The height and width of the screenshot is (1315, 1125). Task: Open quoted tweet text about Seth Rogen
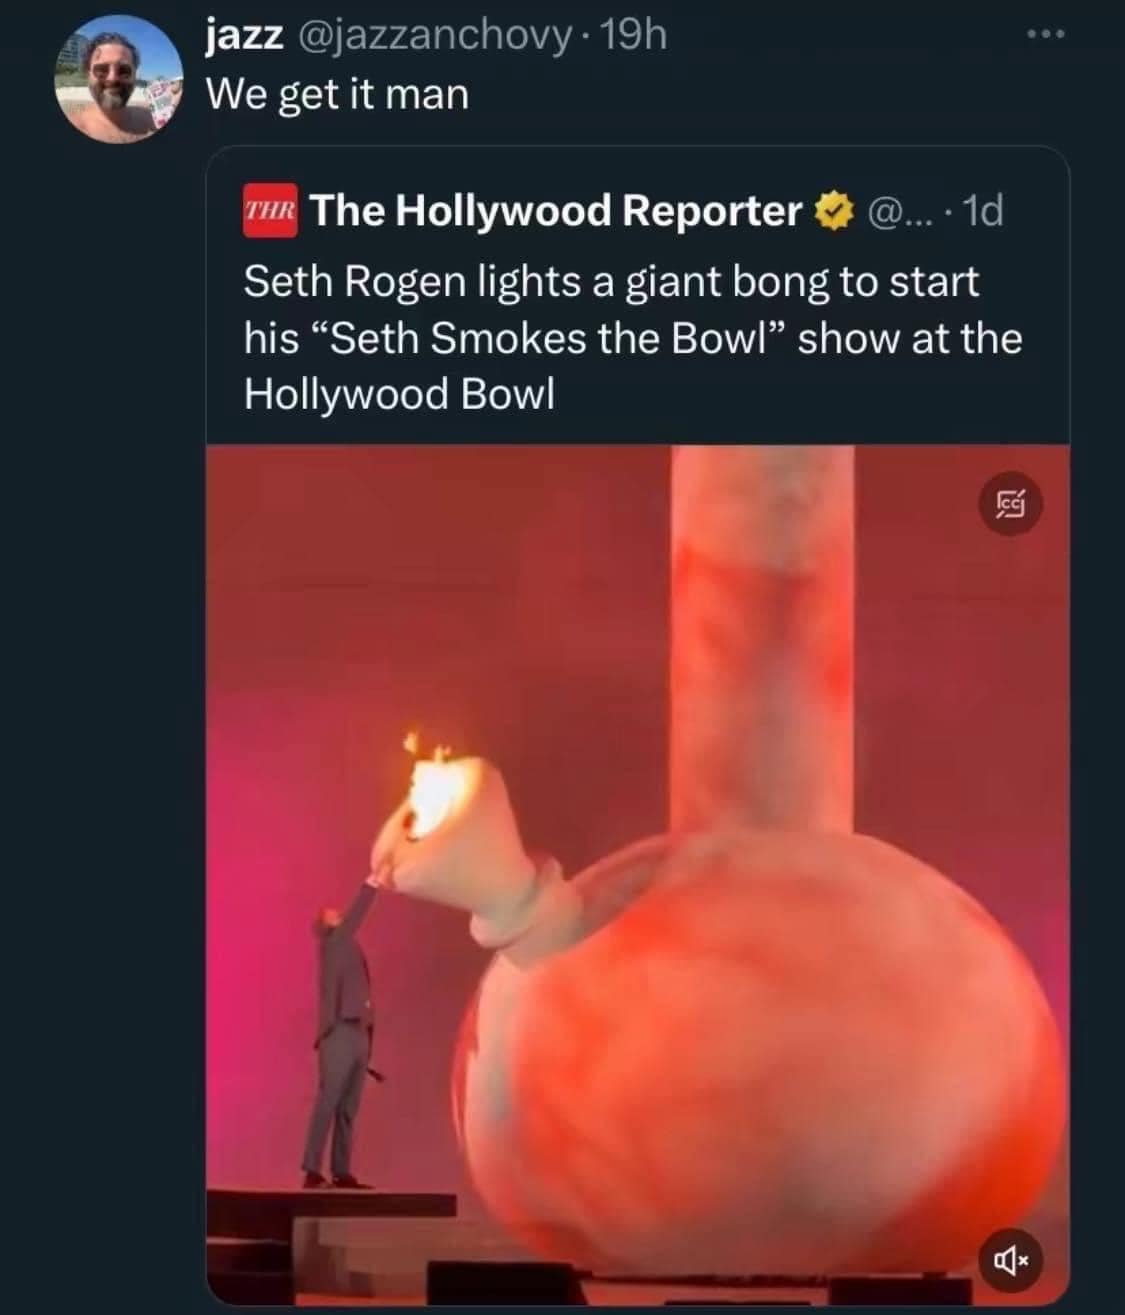point(632,338)
